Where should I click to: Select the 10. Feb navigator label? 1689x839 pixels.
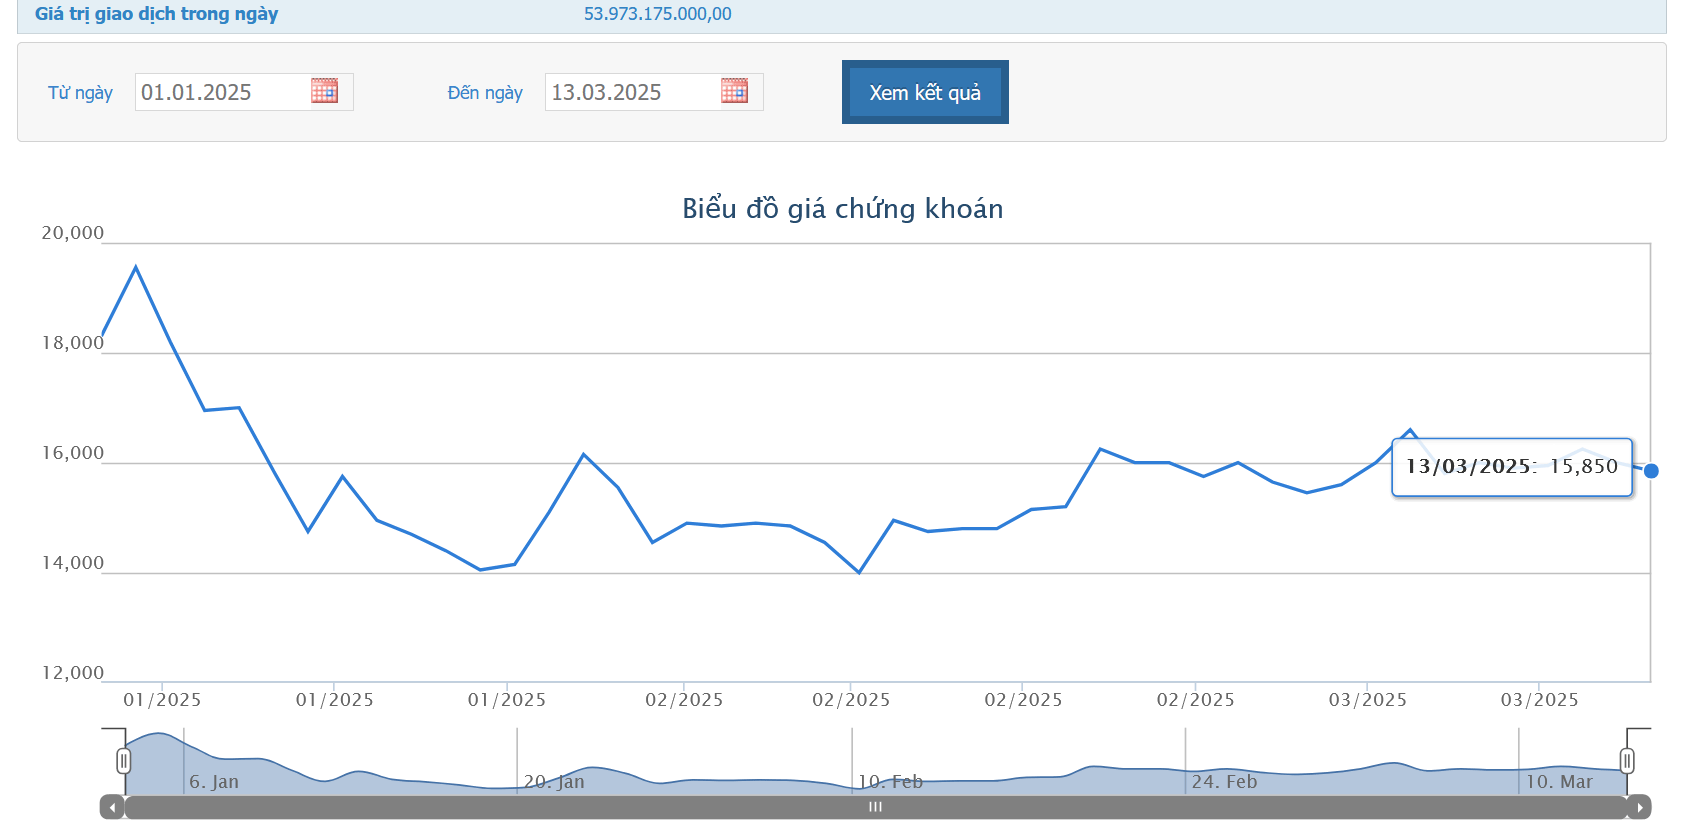point(890,782)
